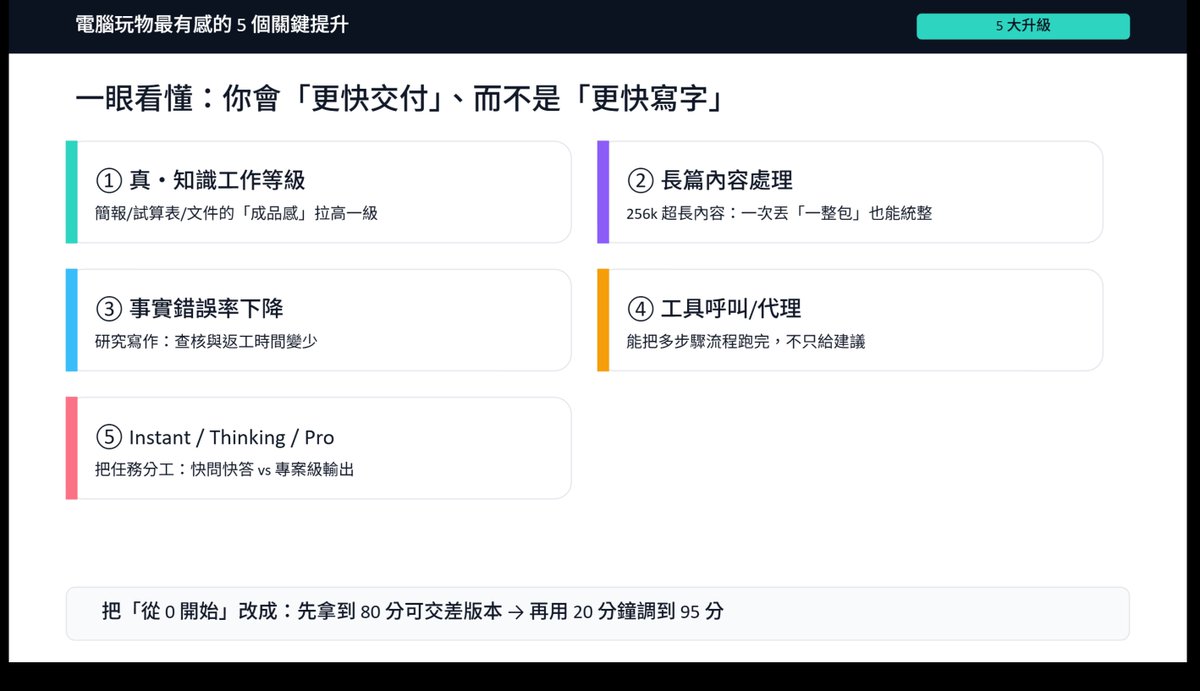Click the 5 大升級 teal badge
The image size is (1200, 691).
pos(1023,26)
